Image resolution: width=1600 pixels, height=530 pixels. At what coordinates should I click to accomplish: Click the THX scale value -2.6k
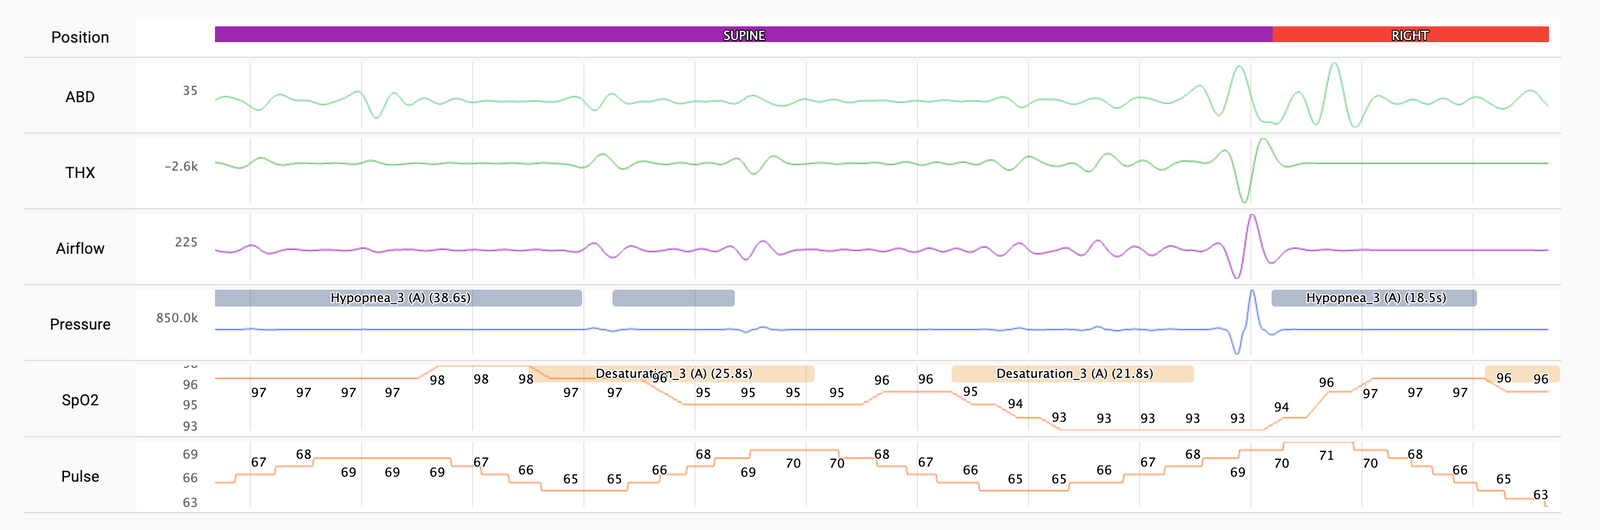[x=181, y=167]
